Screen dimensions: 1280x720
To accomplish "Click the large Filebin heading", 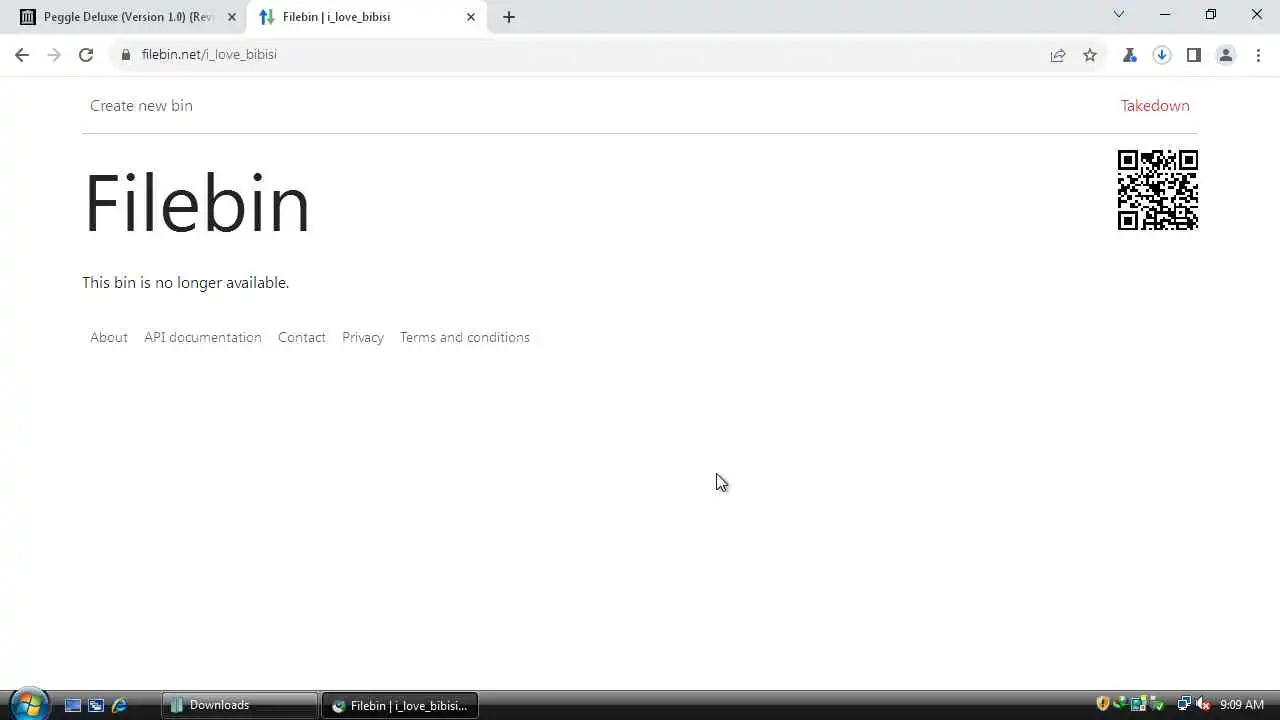I will [x=197, y=204].
